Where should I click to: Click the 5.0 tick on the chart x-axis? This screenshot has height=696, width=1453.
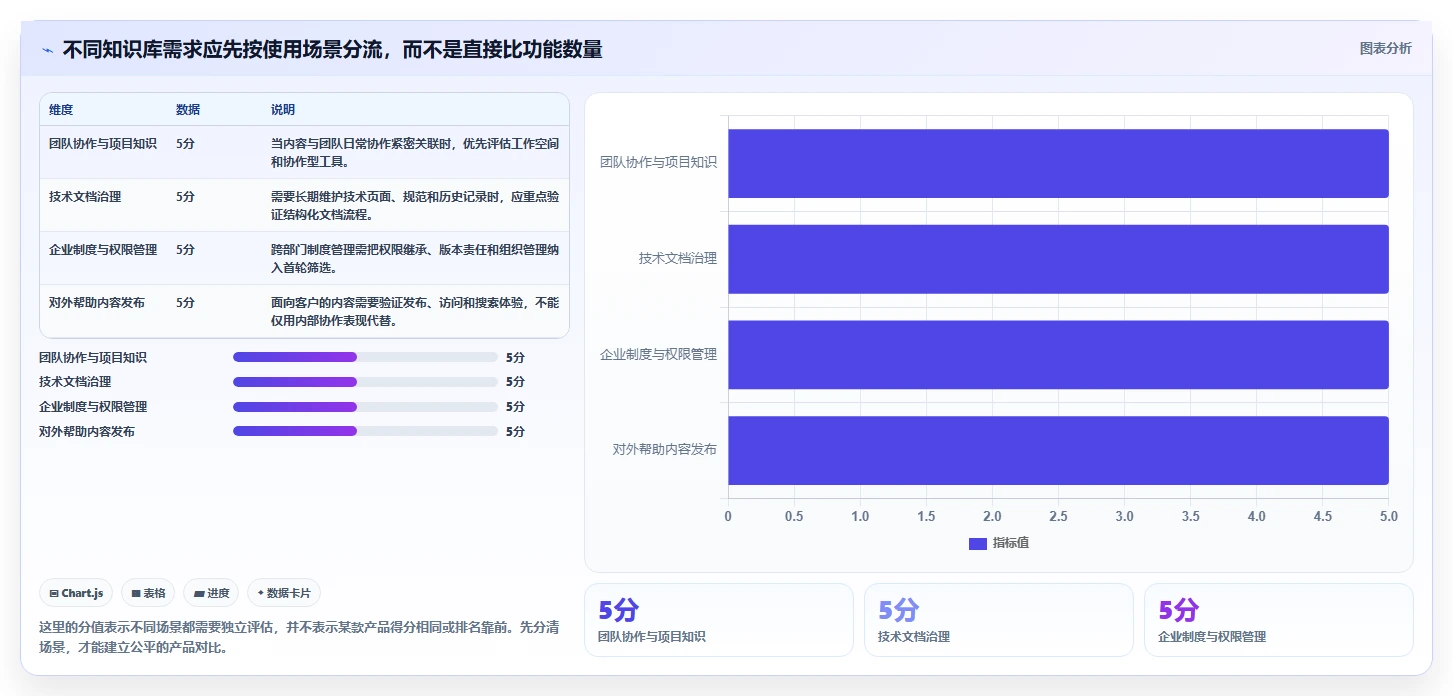tap(1388, 516)
